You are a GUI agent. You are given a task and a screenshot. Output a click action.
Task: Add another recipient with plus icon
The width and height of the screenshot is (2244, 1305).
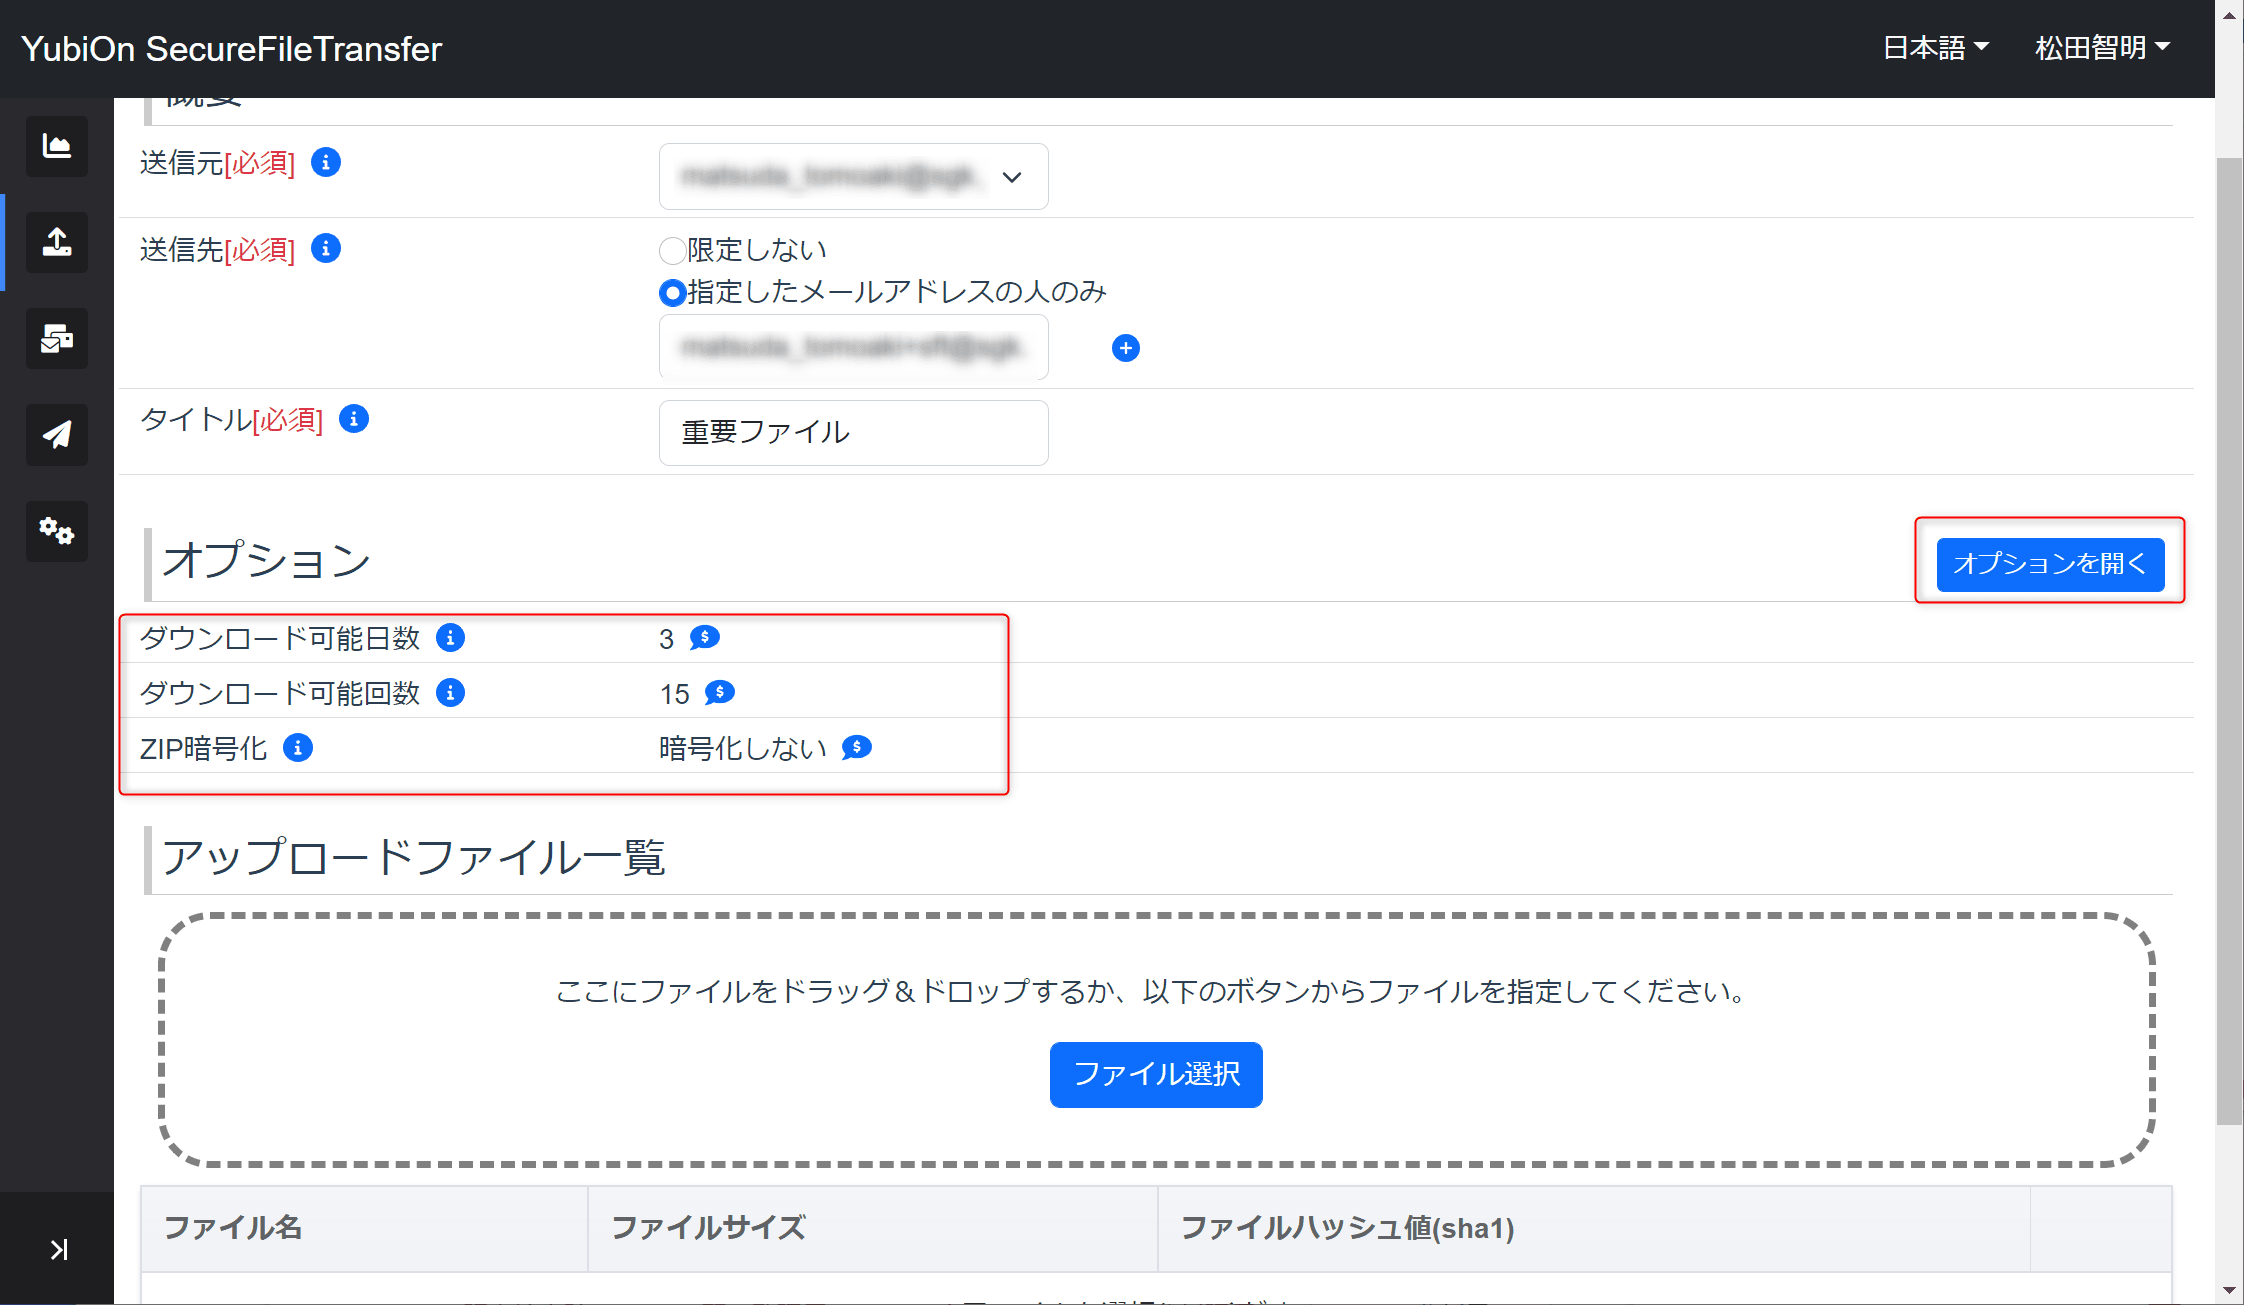[x=1126, y=348]
